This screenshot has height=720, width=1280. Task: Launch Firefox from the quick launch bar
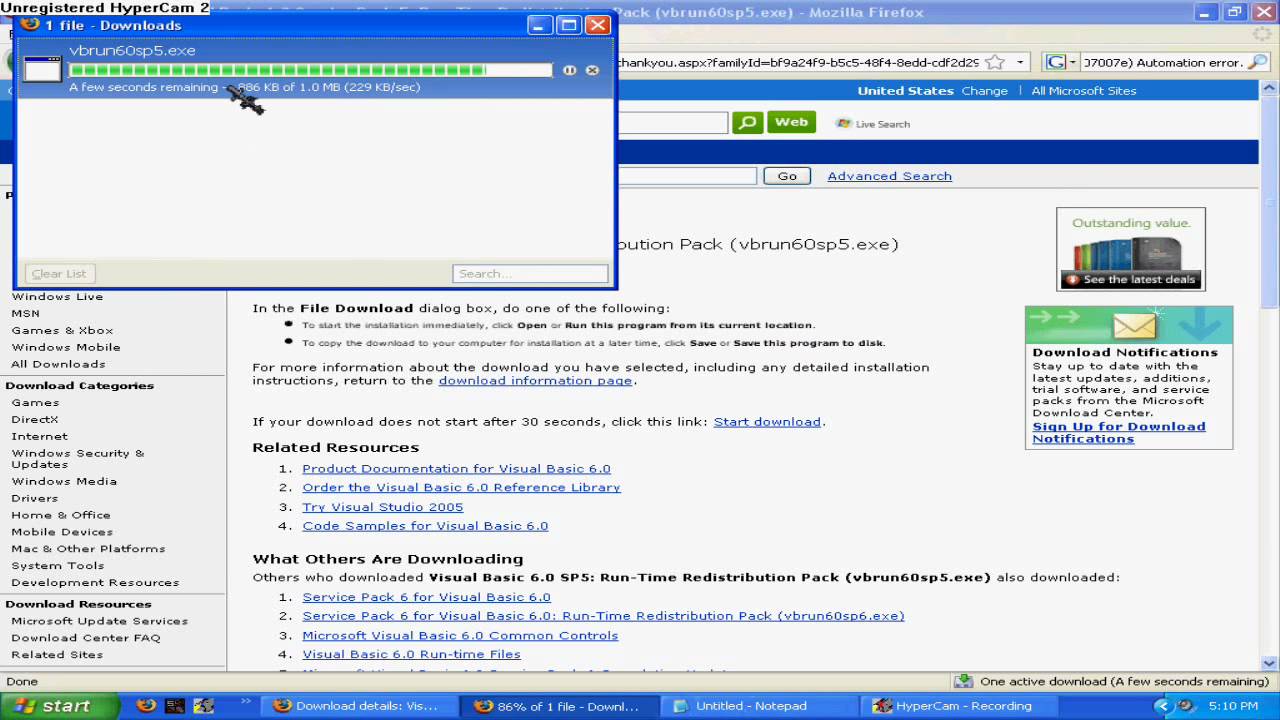[x=146, y=706]
